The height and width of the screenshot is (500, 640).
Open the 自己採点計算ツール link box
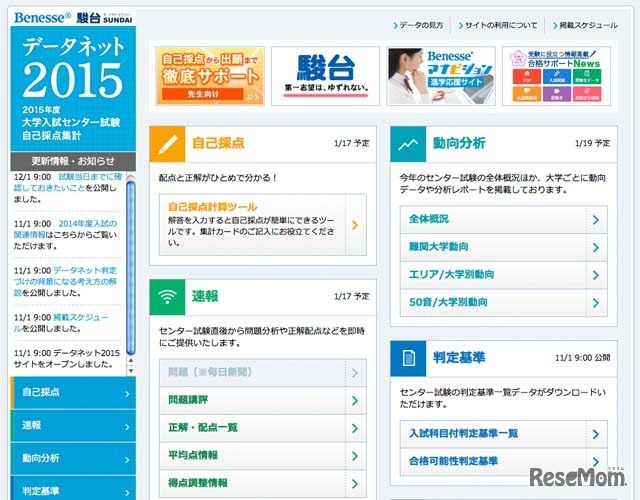(263, 225)
